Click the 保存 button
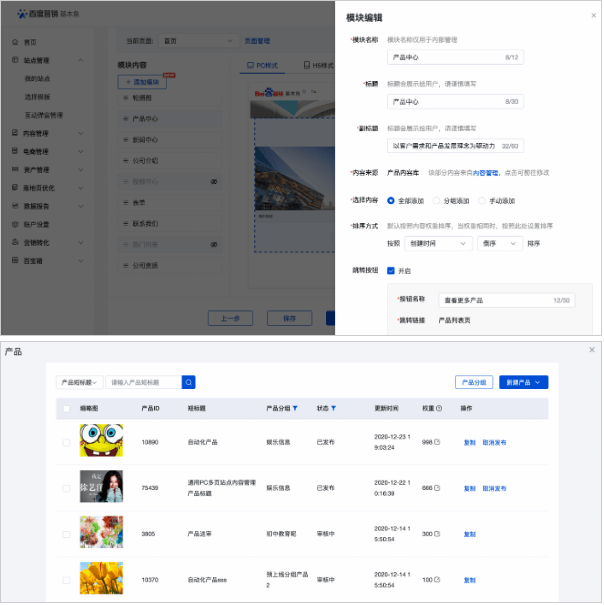 (x=289, y=318)
